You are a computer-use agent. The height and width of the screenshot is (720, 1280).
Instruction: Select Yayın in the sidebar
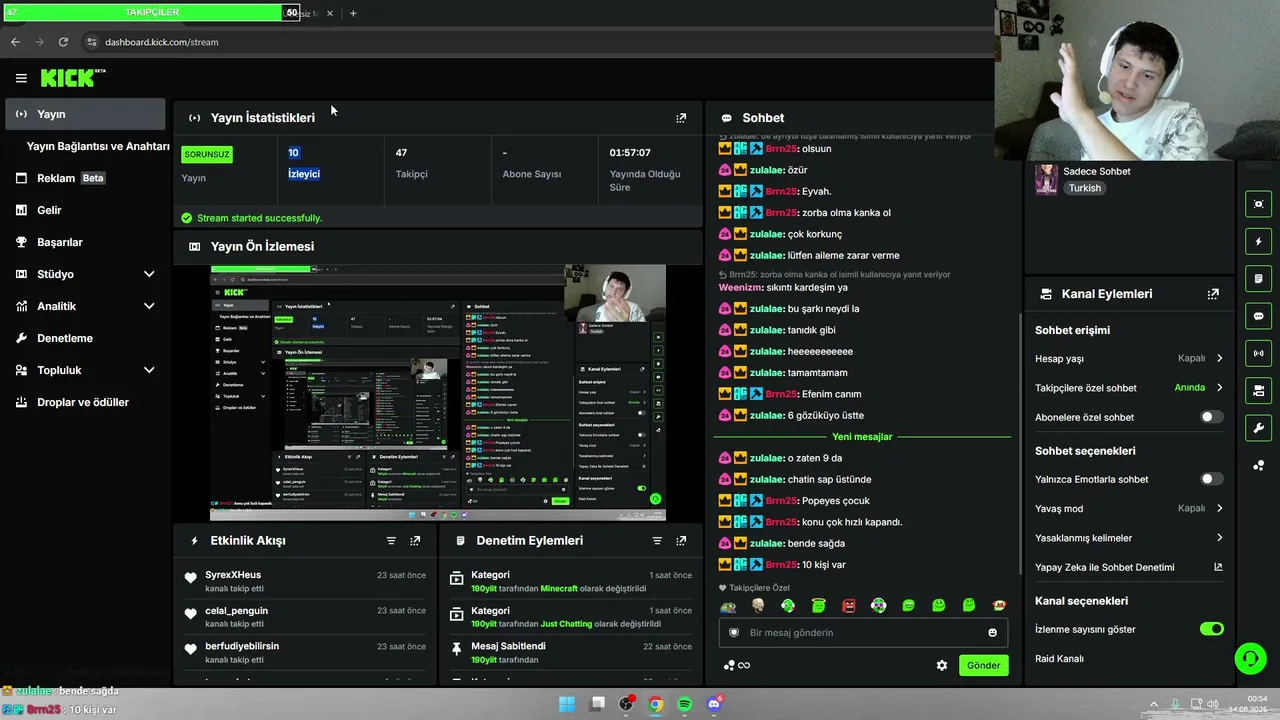pos(85,114)
